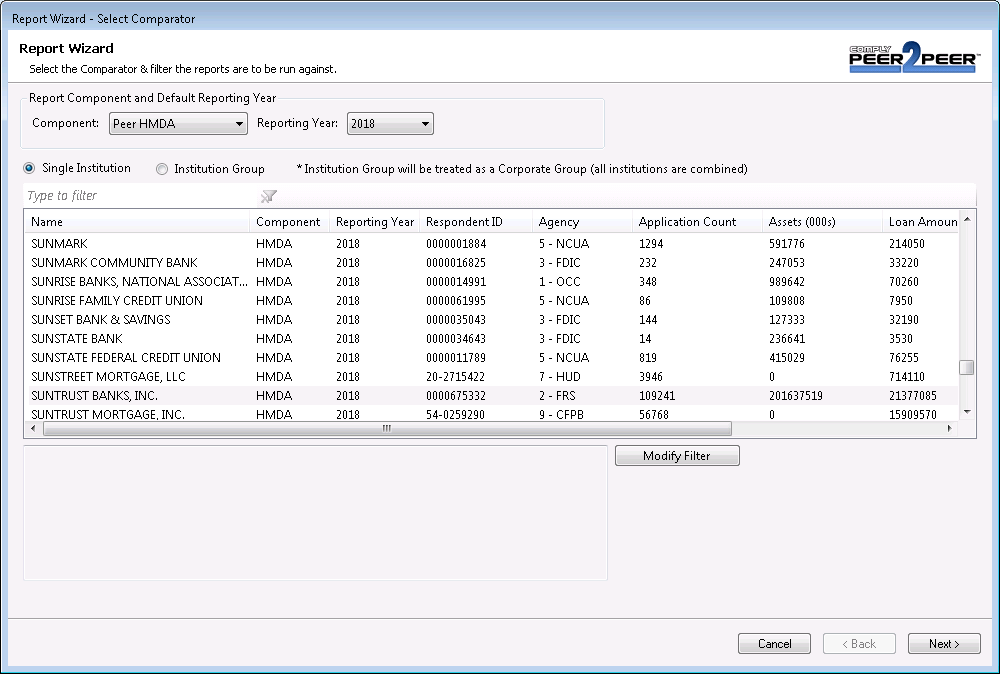
Task: Select SUNSTATE FEDERAL CREDIT UNION row
Action: click(491, 358)
